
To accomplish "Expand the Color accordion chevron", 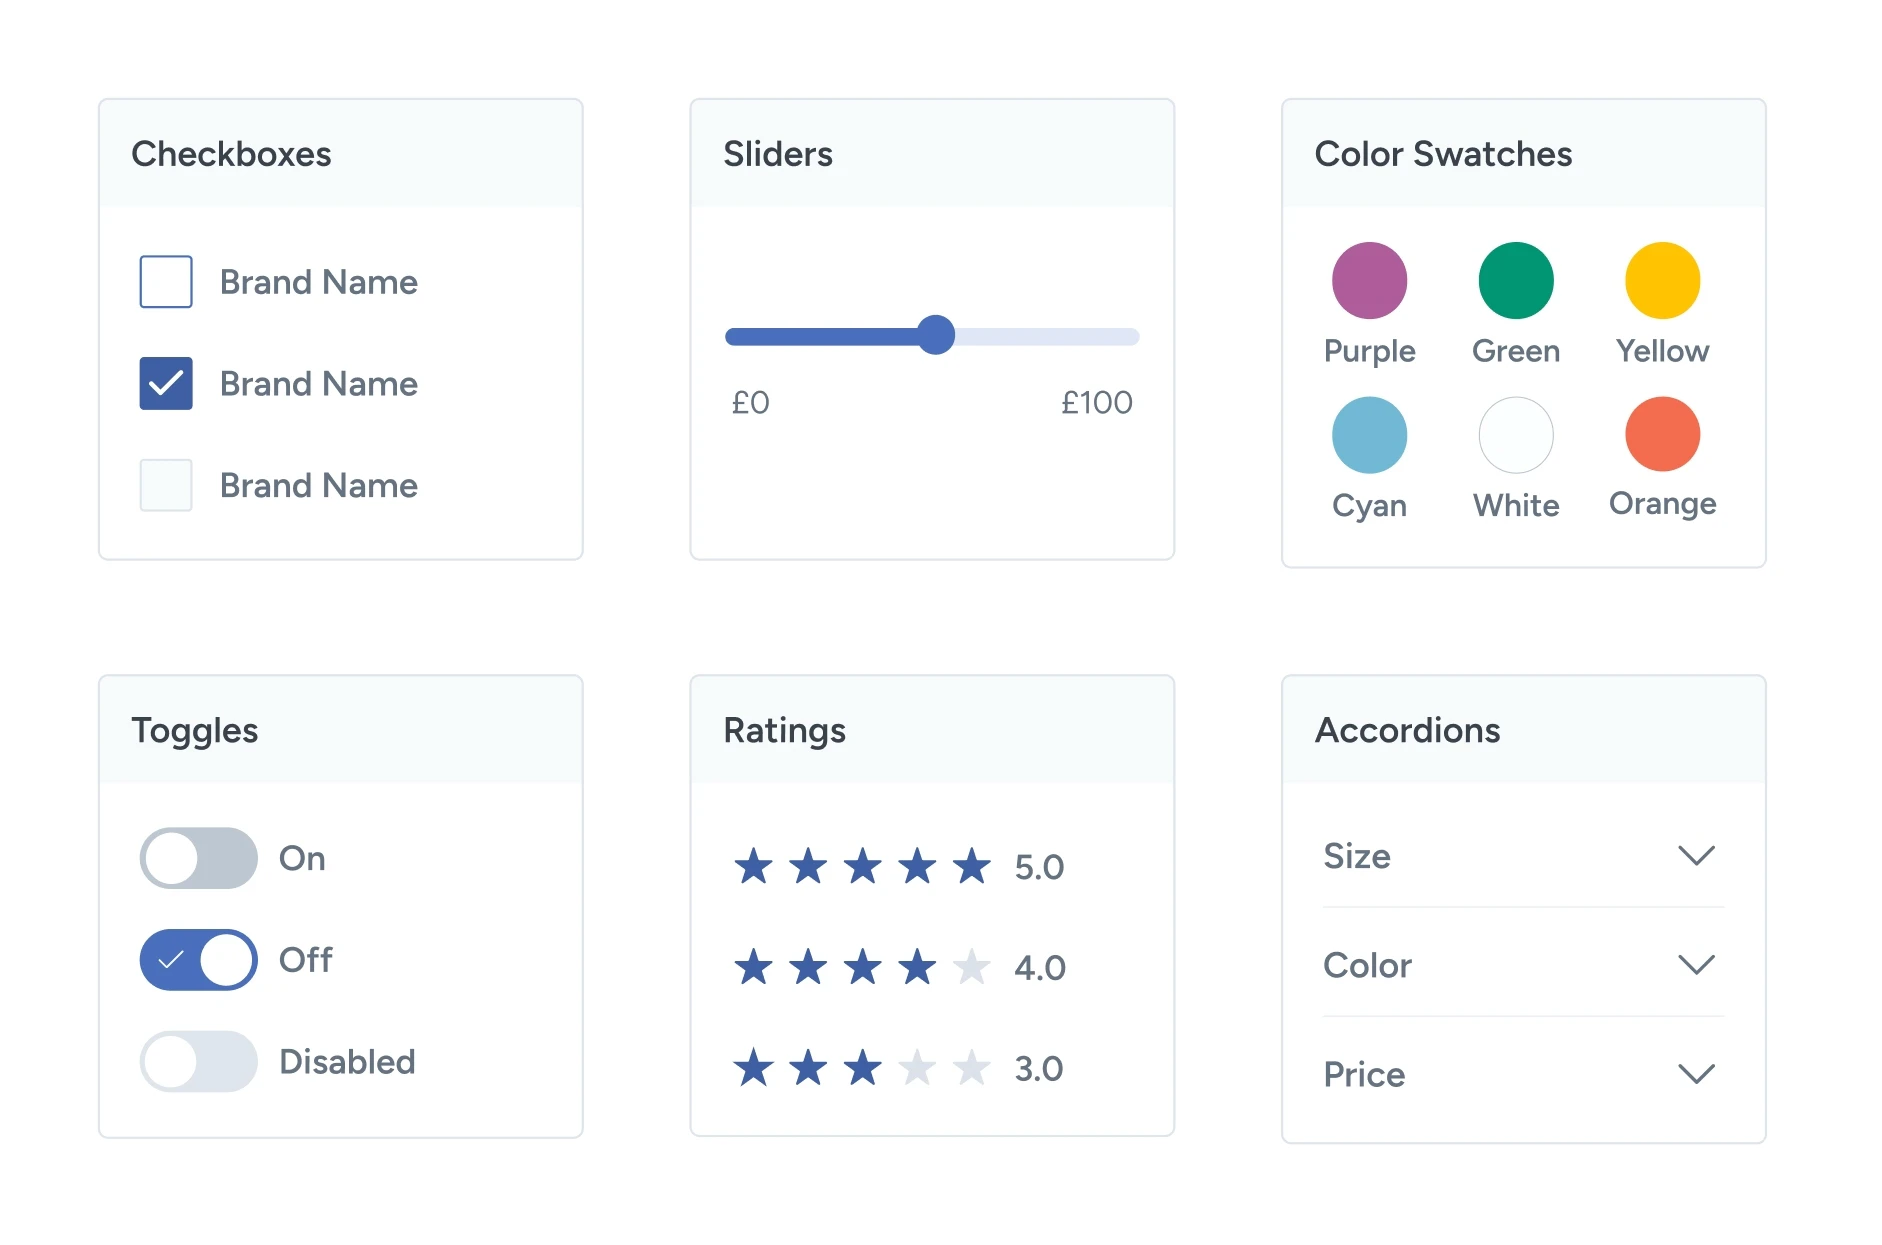I will [1696, 965].
